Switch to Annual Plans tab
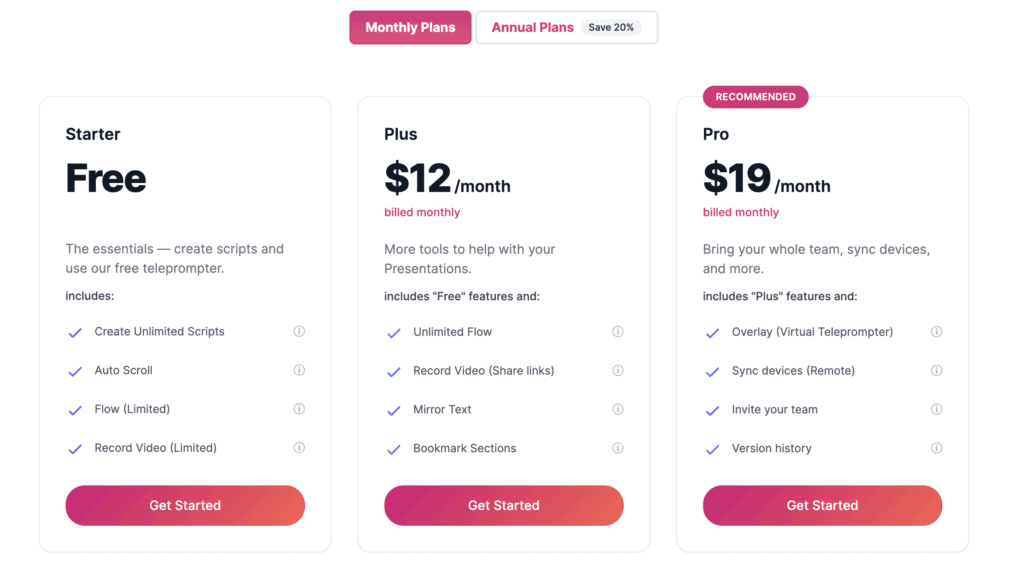This screenshot has height=569, width=1024. coord(566,27)
